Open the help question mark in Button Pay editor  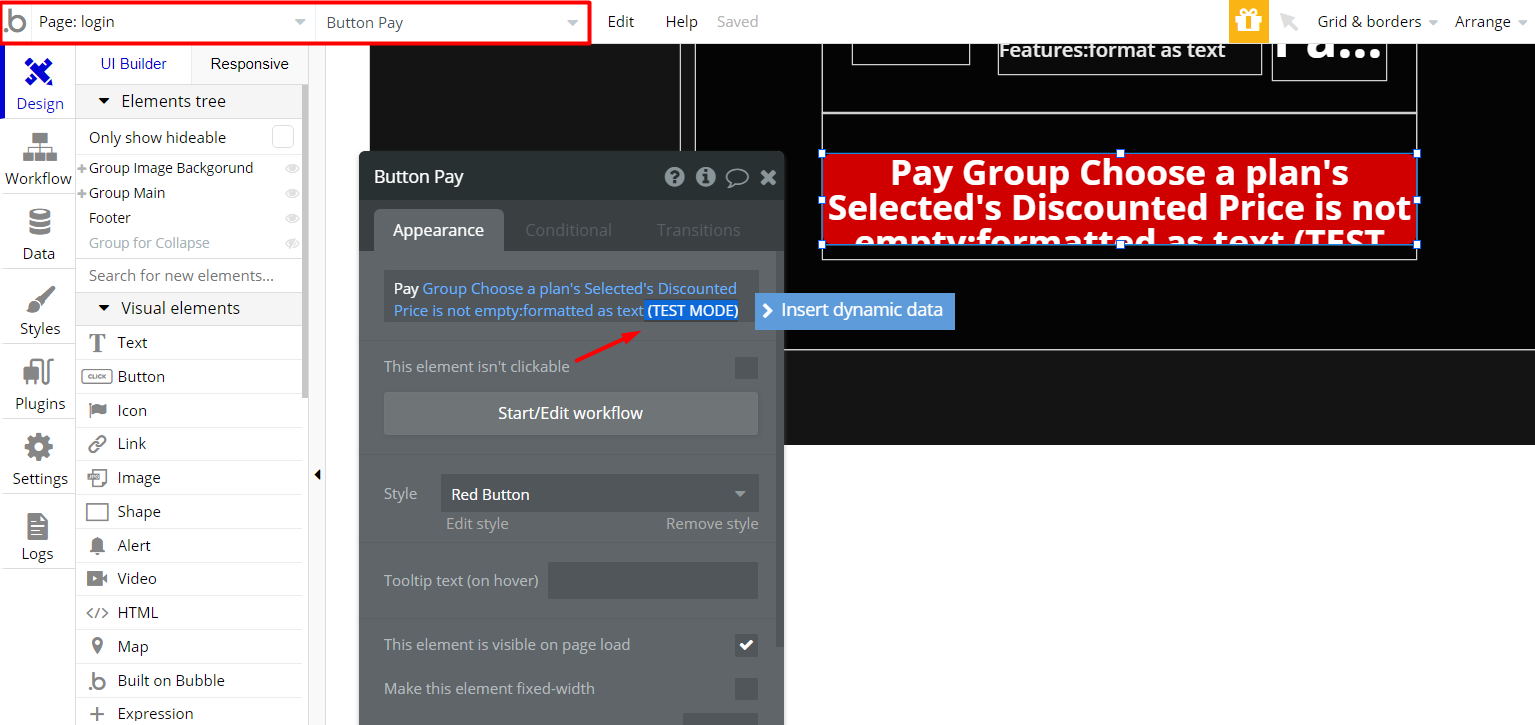tap(675, 177)
